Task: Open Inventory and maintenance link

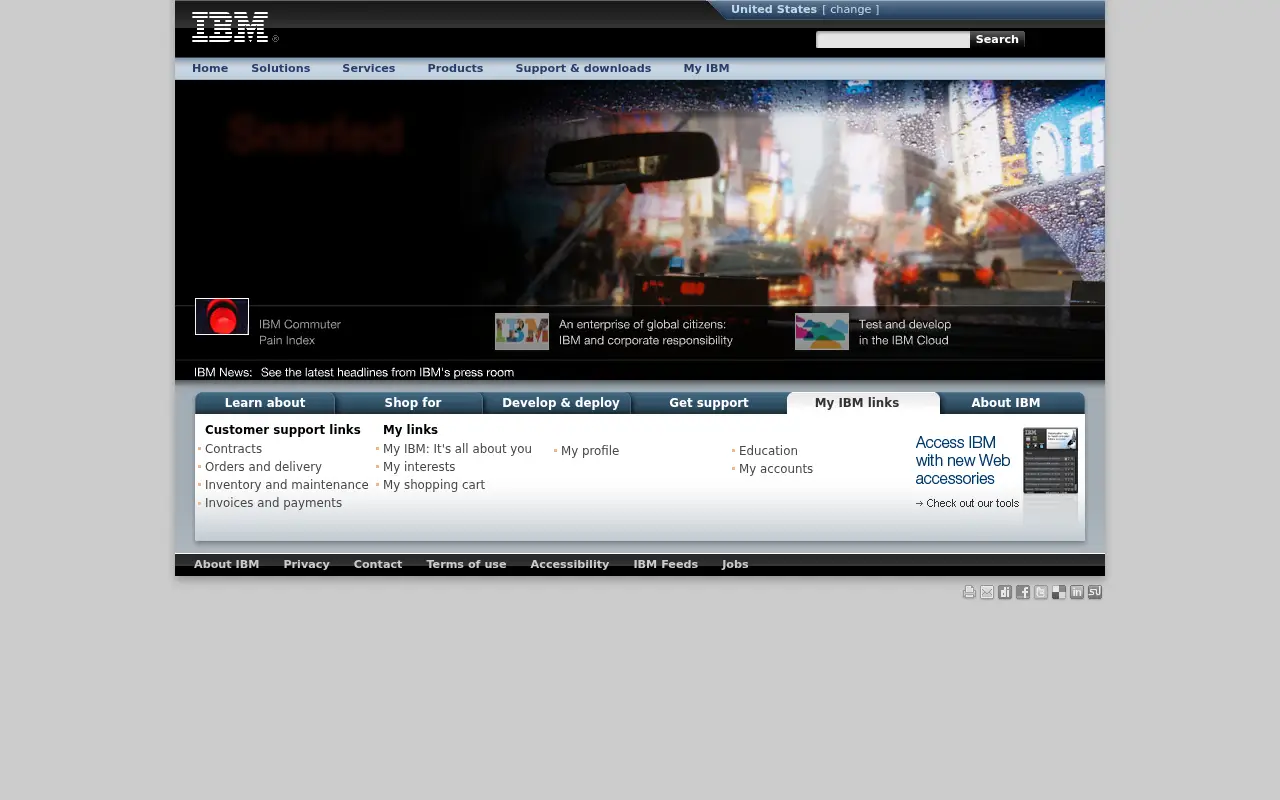Action: [x=287, y=485]
